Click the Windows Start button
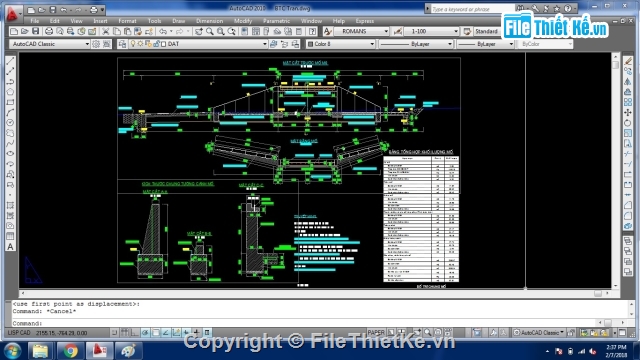The height and width of the screenshot is (360, 640). 12,351
